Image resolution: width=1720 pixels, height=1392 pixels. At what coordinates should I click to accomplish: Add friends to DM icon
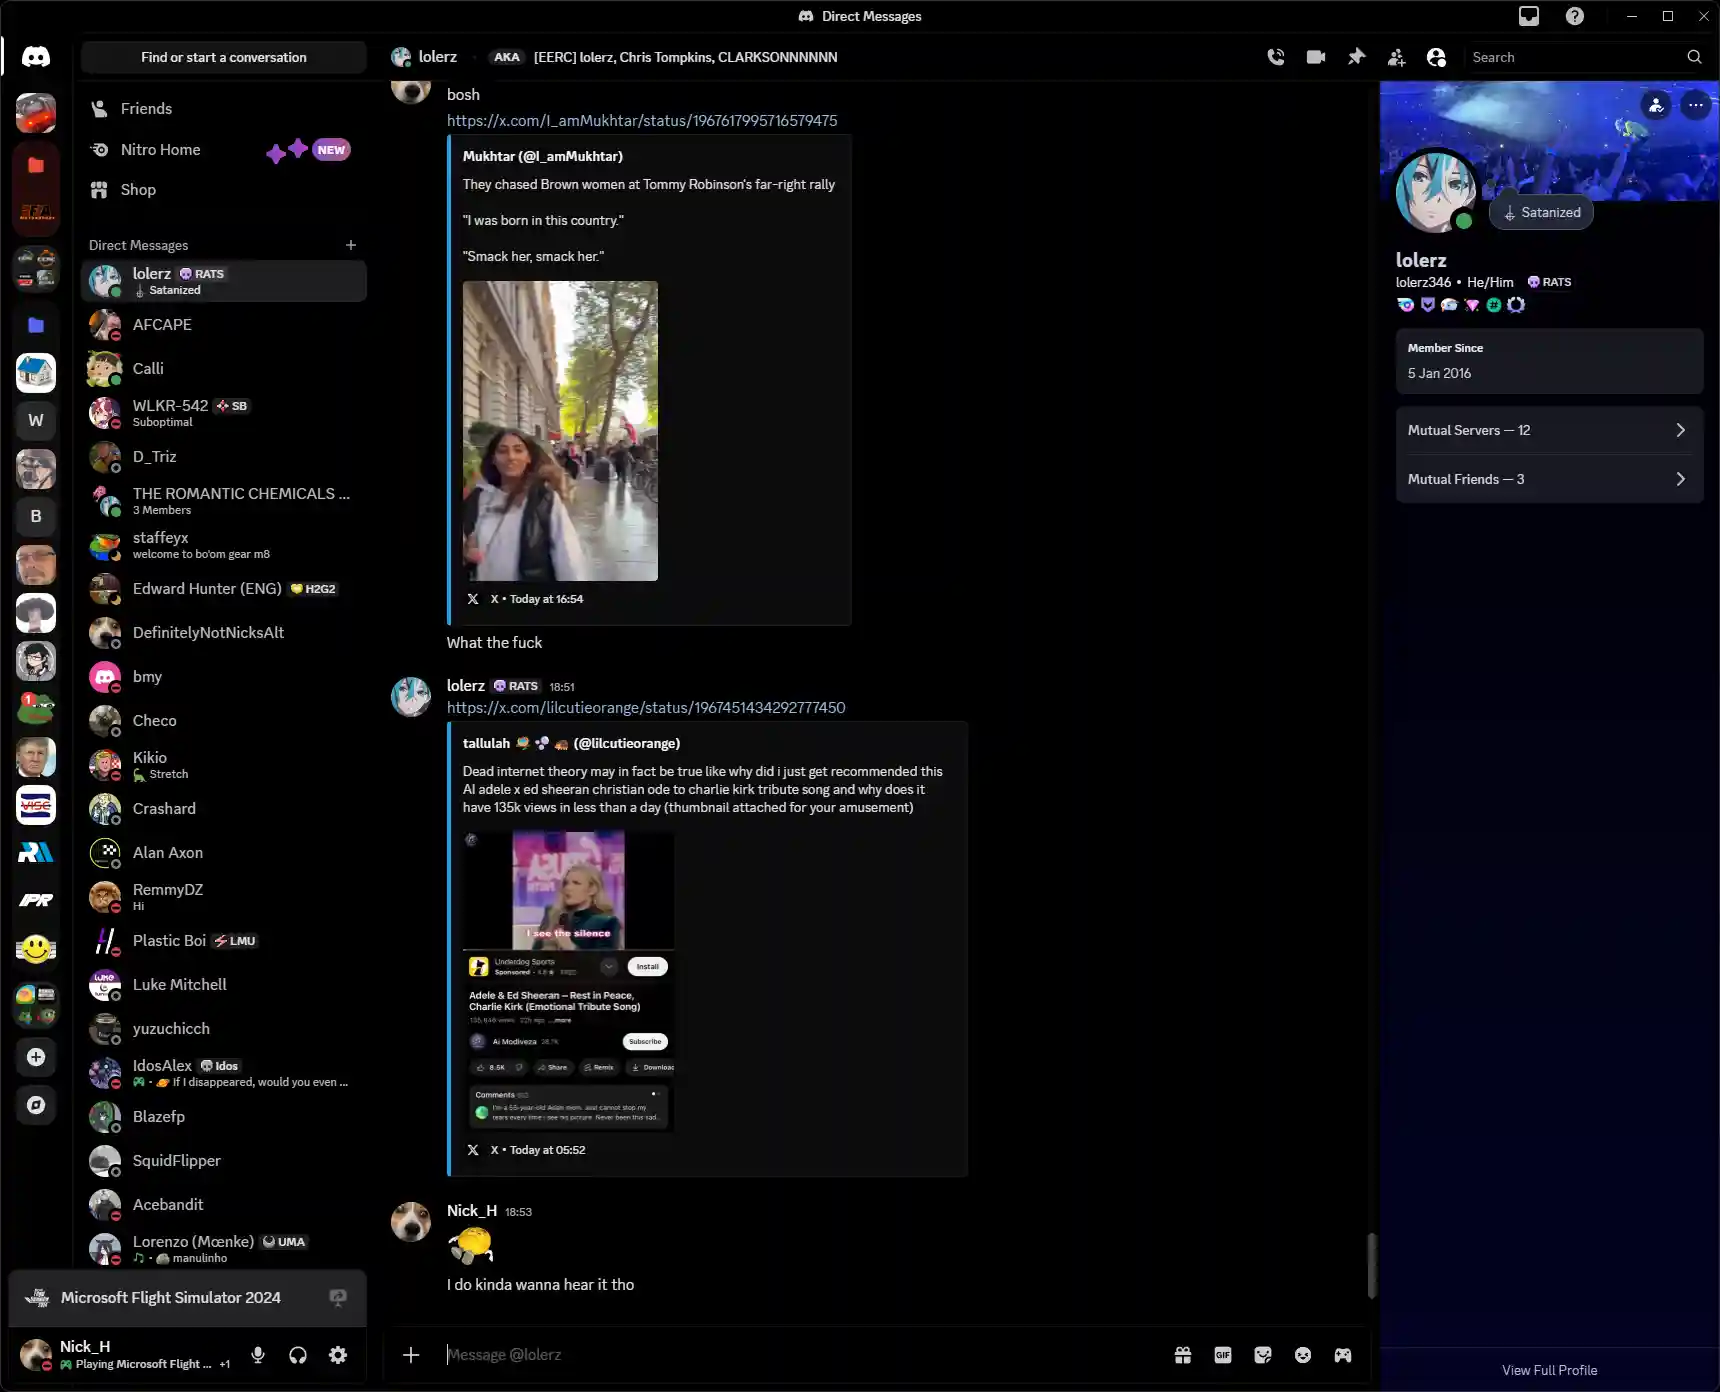[x=1396, y=57]
